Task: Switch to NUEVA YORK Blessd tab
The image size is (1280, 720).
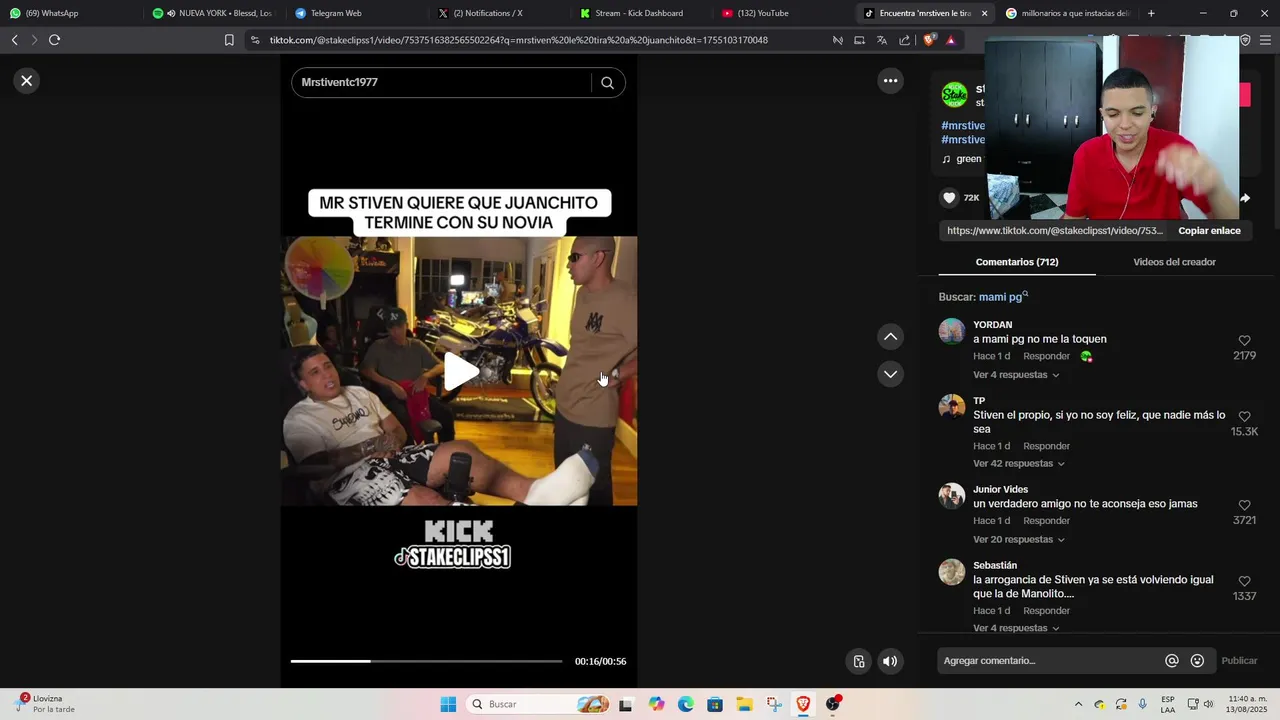Action: click(x=214, y=13)
